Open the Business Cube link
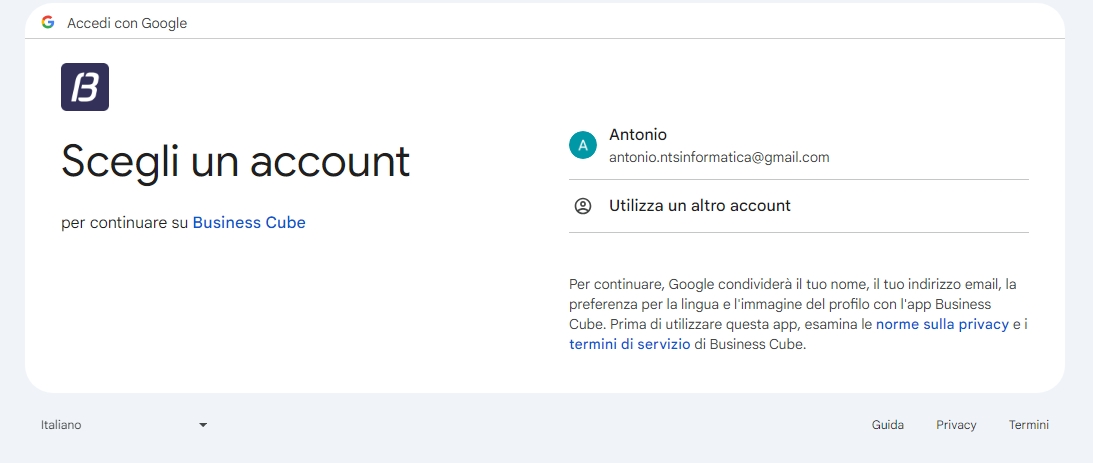1093x463 pixels. (x=249, y=223)
